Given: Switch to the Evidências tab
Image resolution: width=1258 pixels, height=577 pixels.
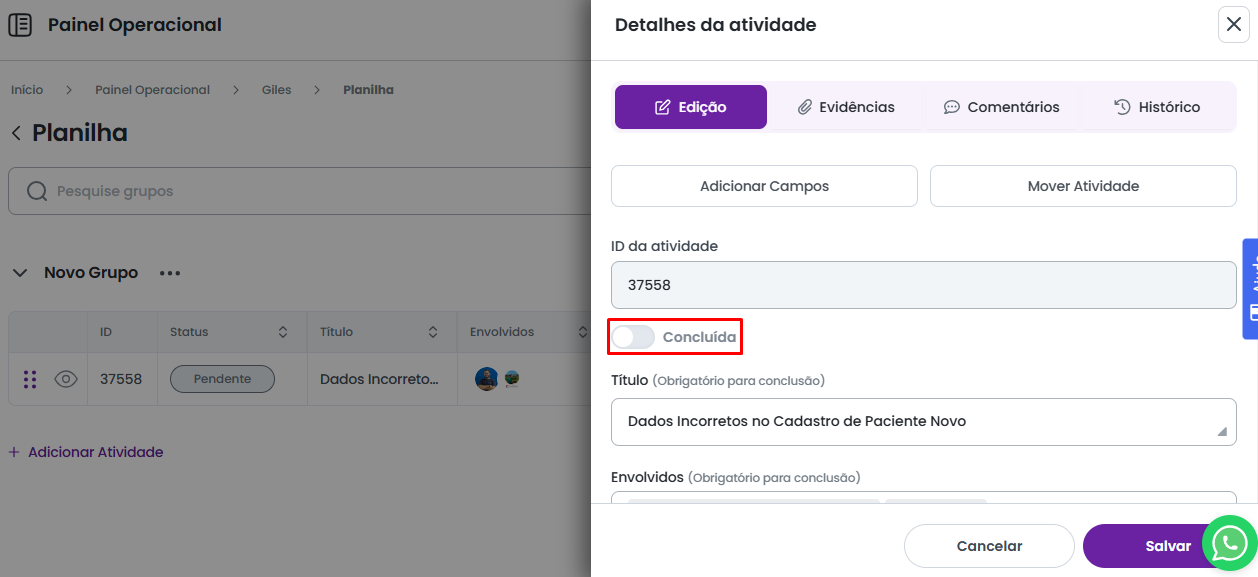Looking at the screenshot, I should tap(845, 107).
